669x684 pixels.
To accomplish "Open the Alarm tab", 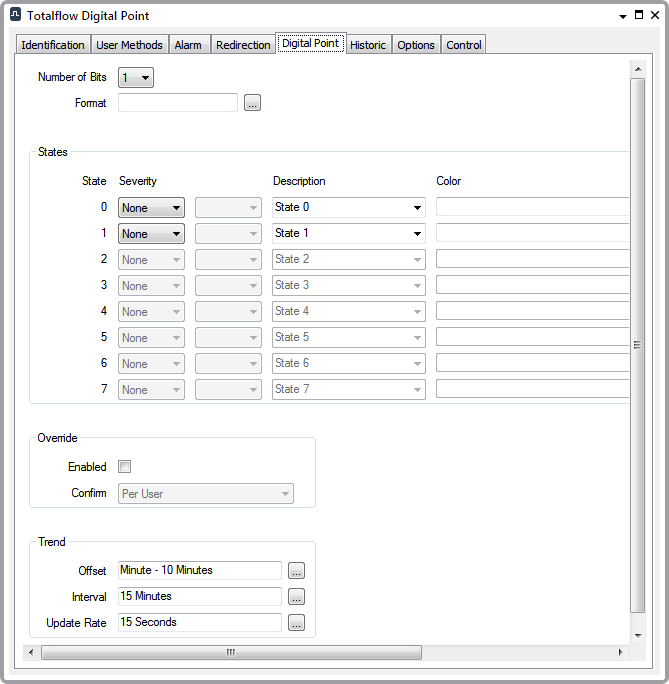I will [x=188, y=45].
